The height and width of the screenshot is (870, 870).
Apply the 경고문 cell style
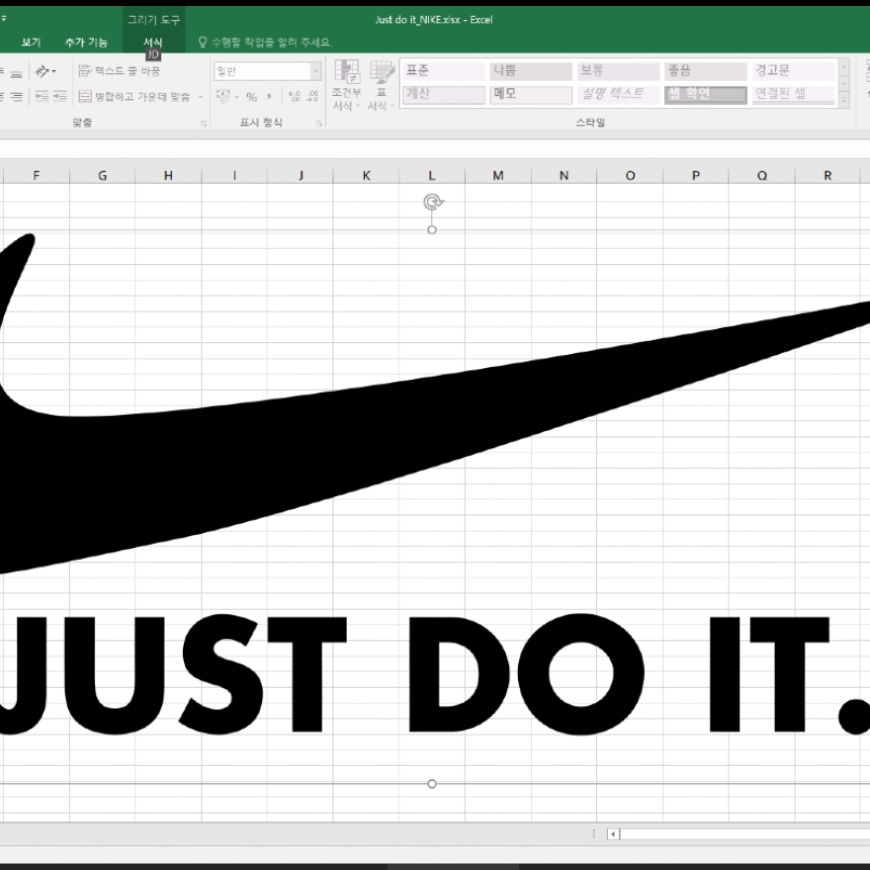[x=793, y=70]
